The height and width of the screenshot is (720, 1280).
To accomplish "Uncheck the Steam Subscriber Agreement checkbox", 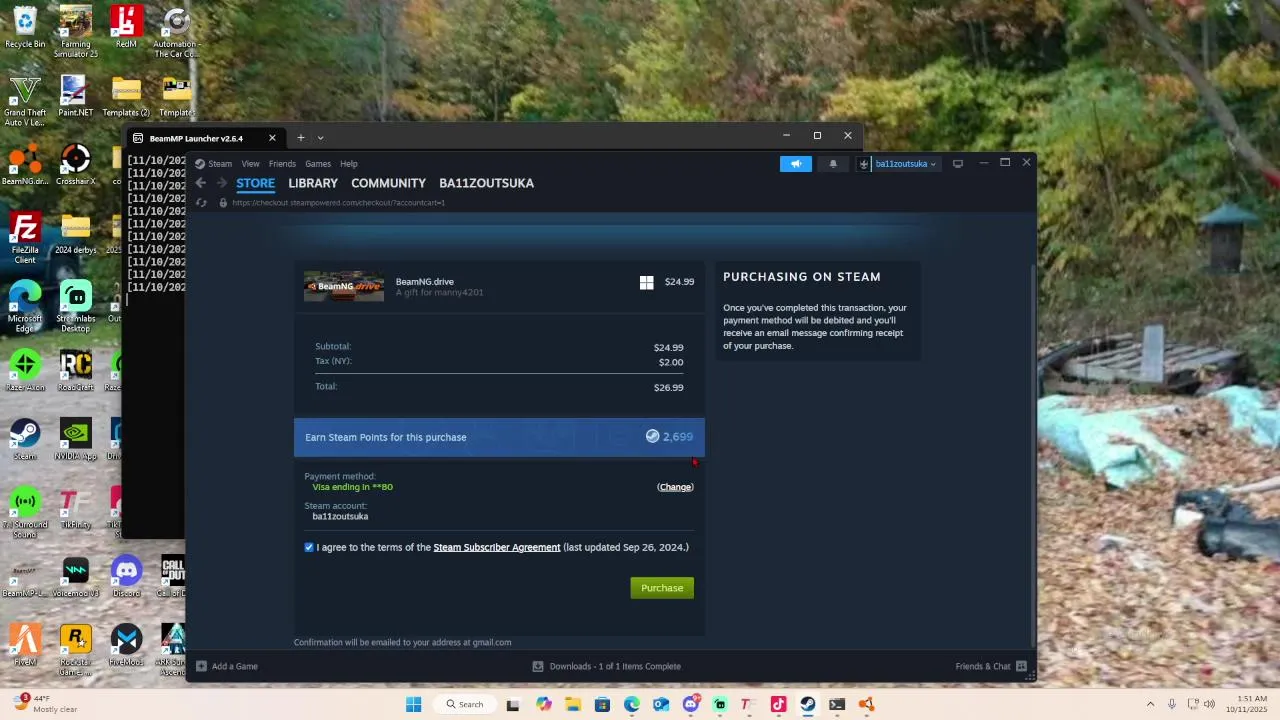I will 309,547.
